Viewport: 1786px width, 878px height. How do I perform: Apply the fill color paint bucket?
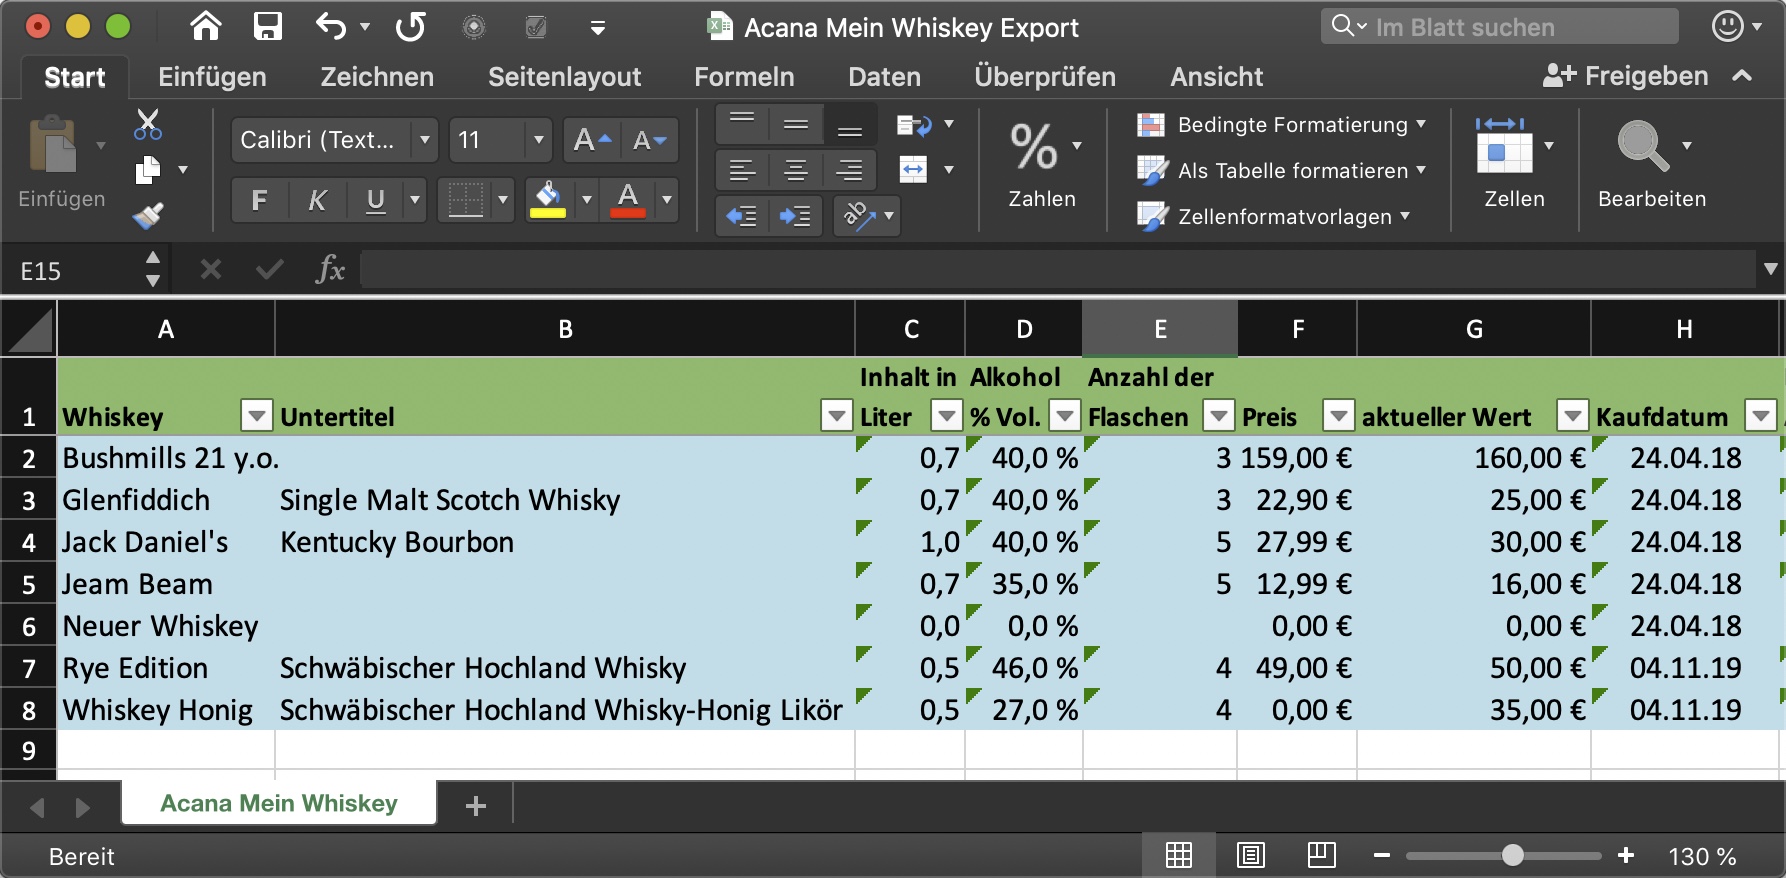[548, 200]
